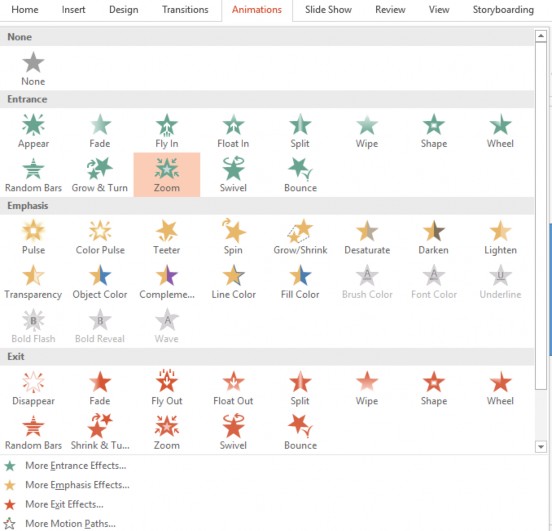
Task: Choose the Shape entrance effect
Action: click(x=434, y=131)
